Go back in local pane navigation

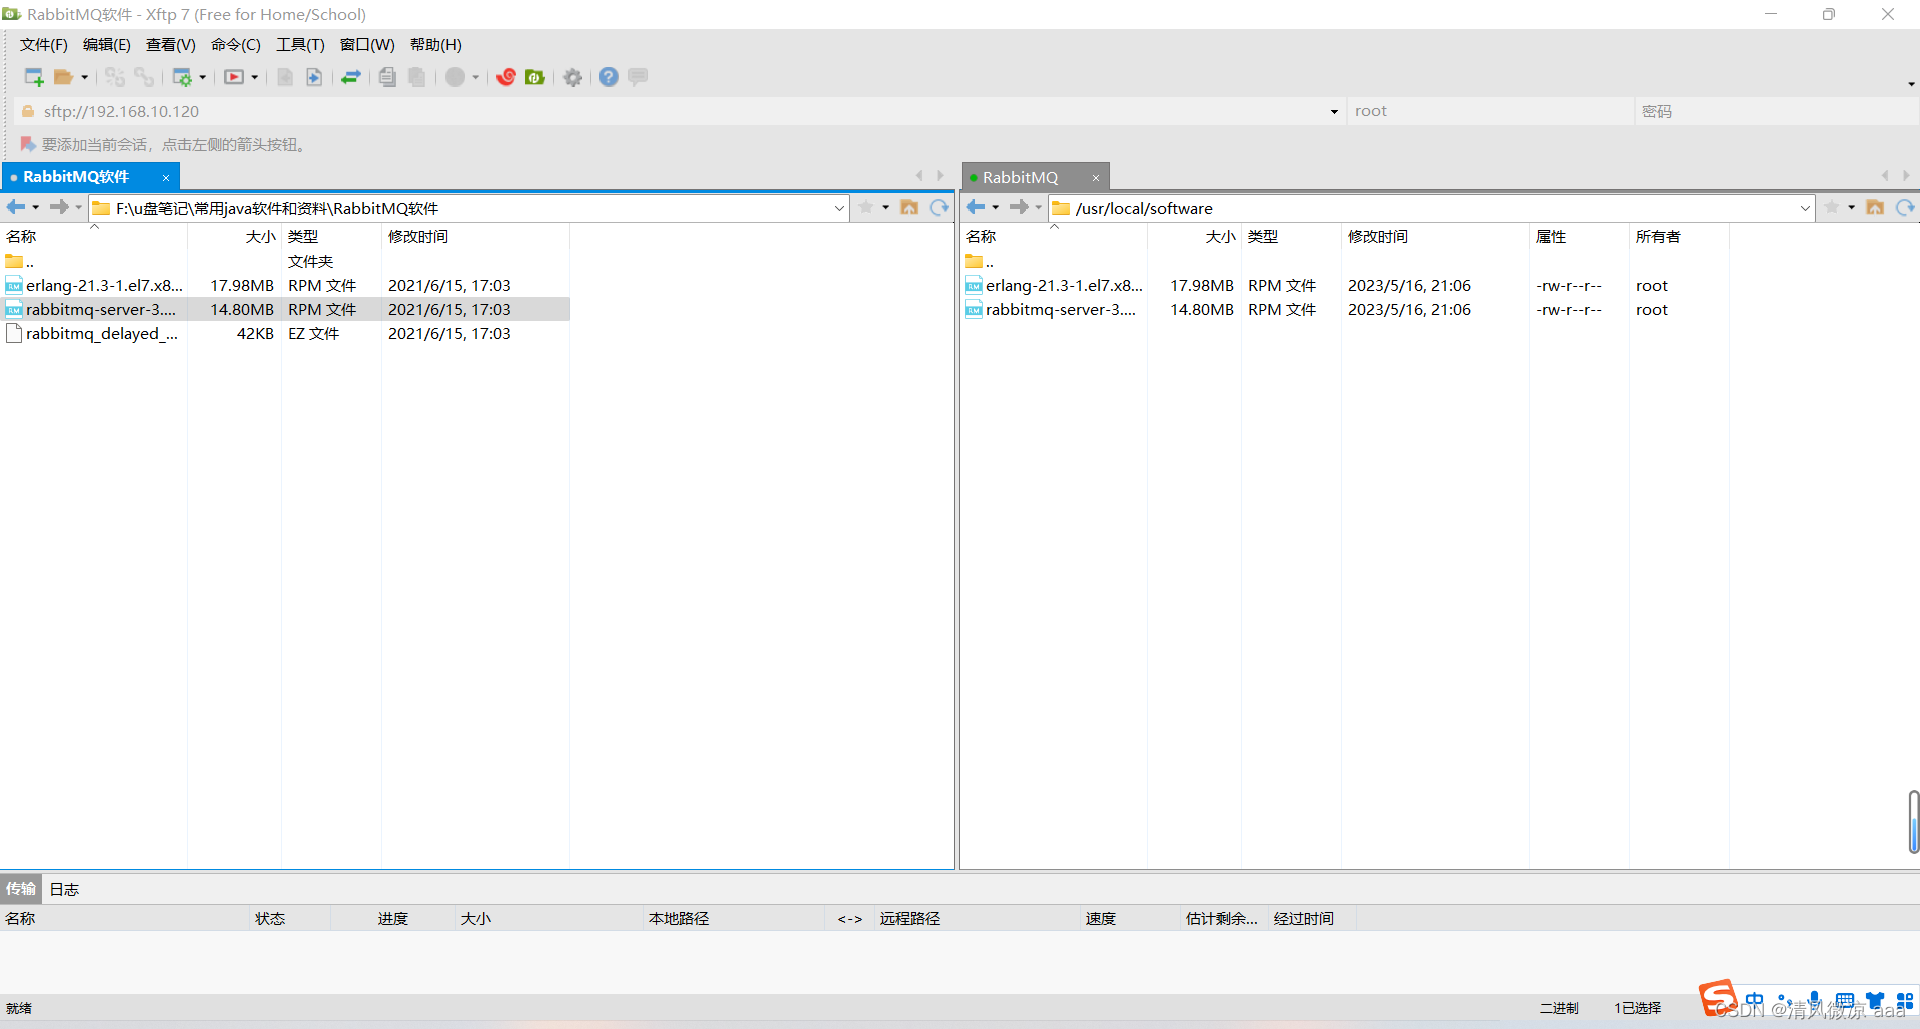(16, 207)
